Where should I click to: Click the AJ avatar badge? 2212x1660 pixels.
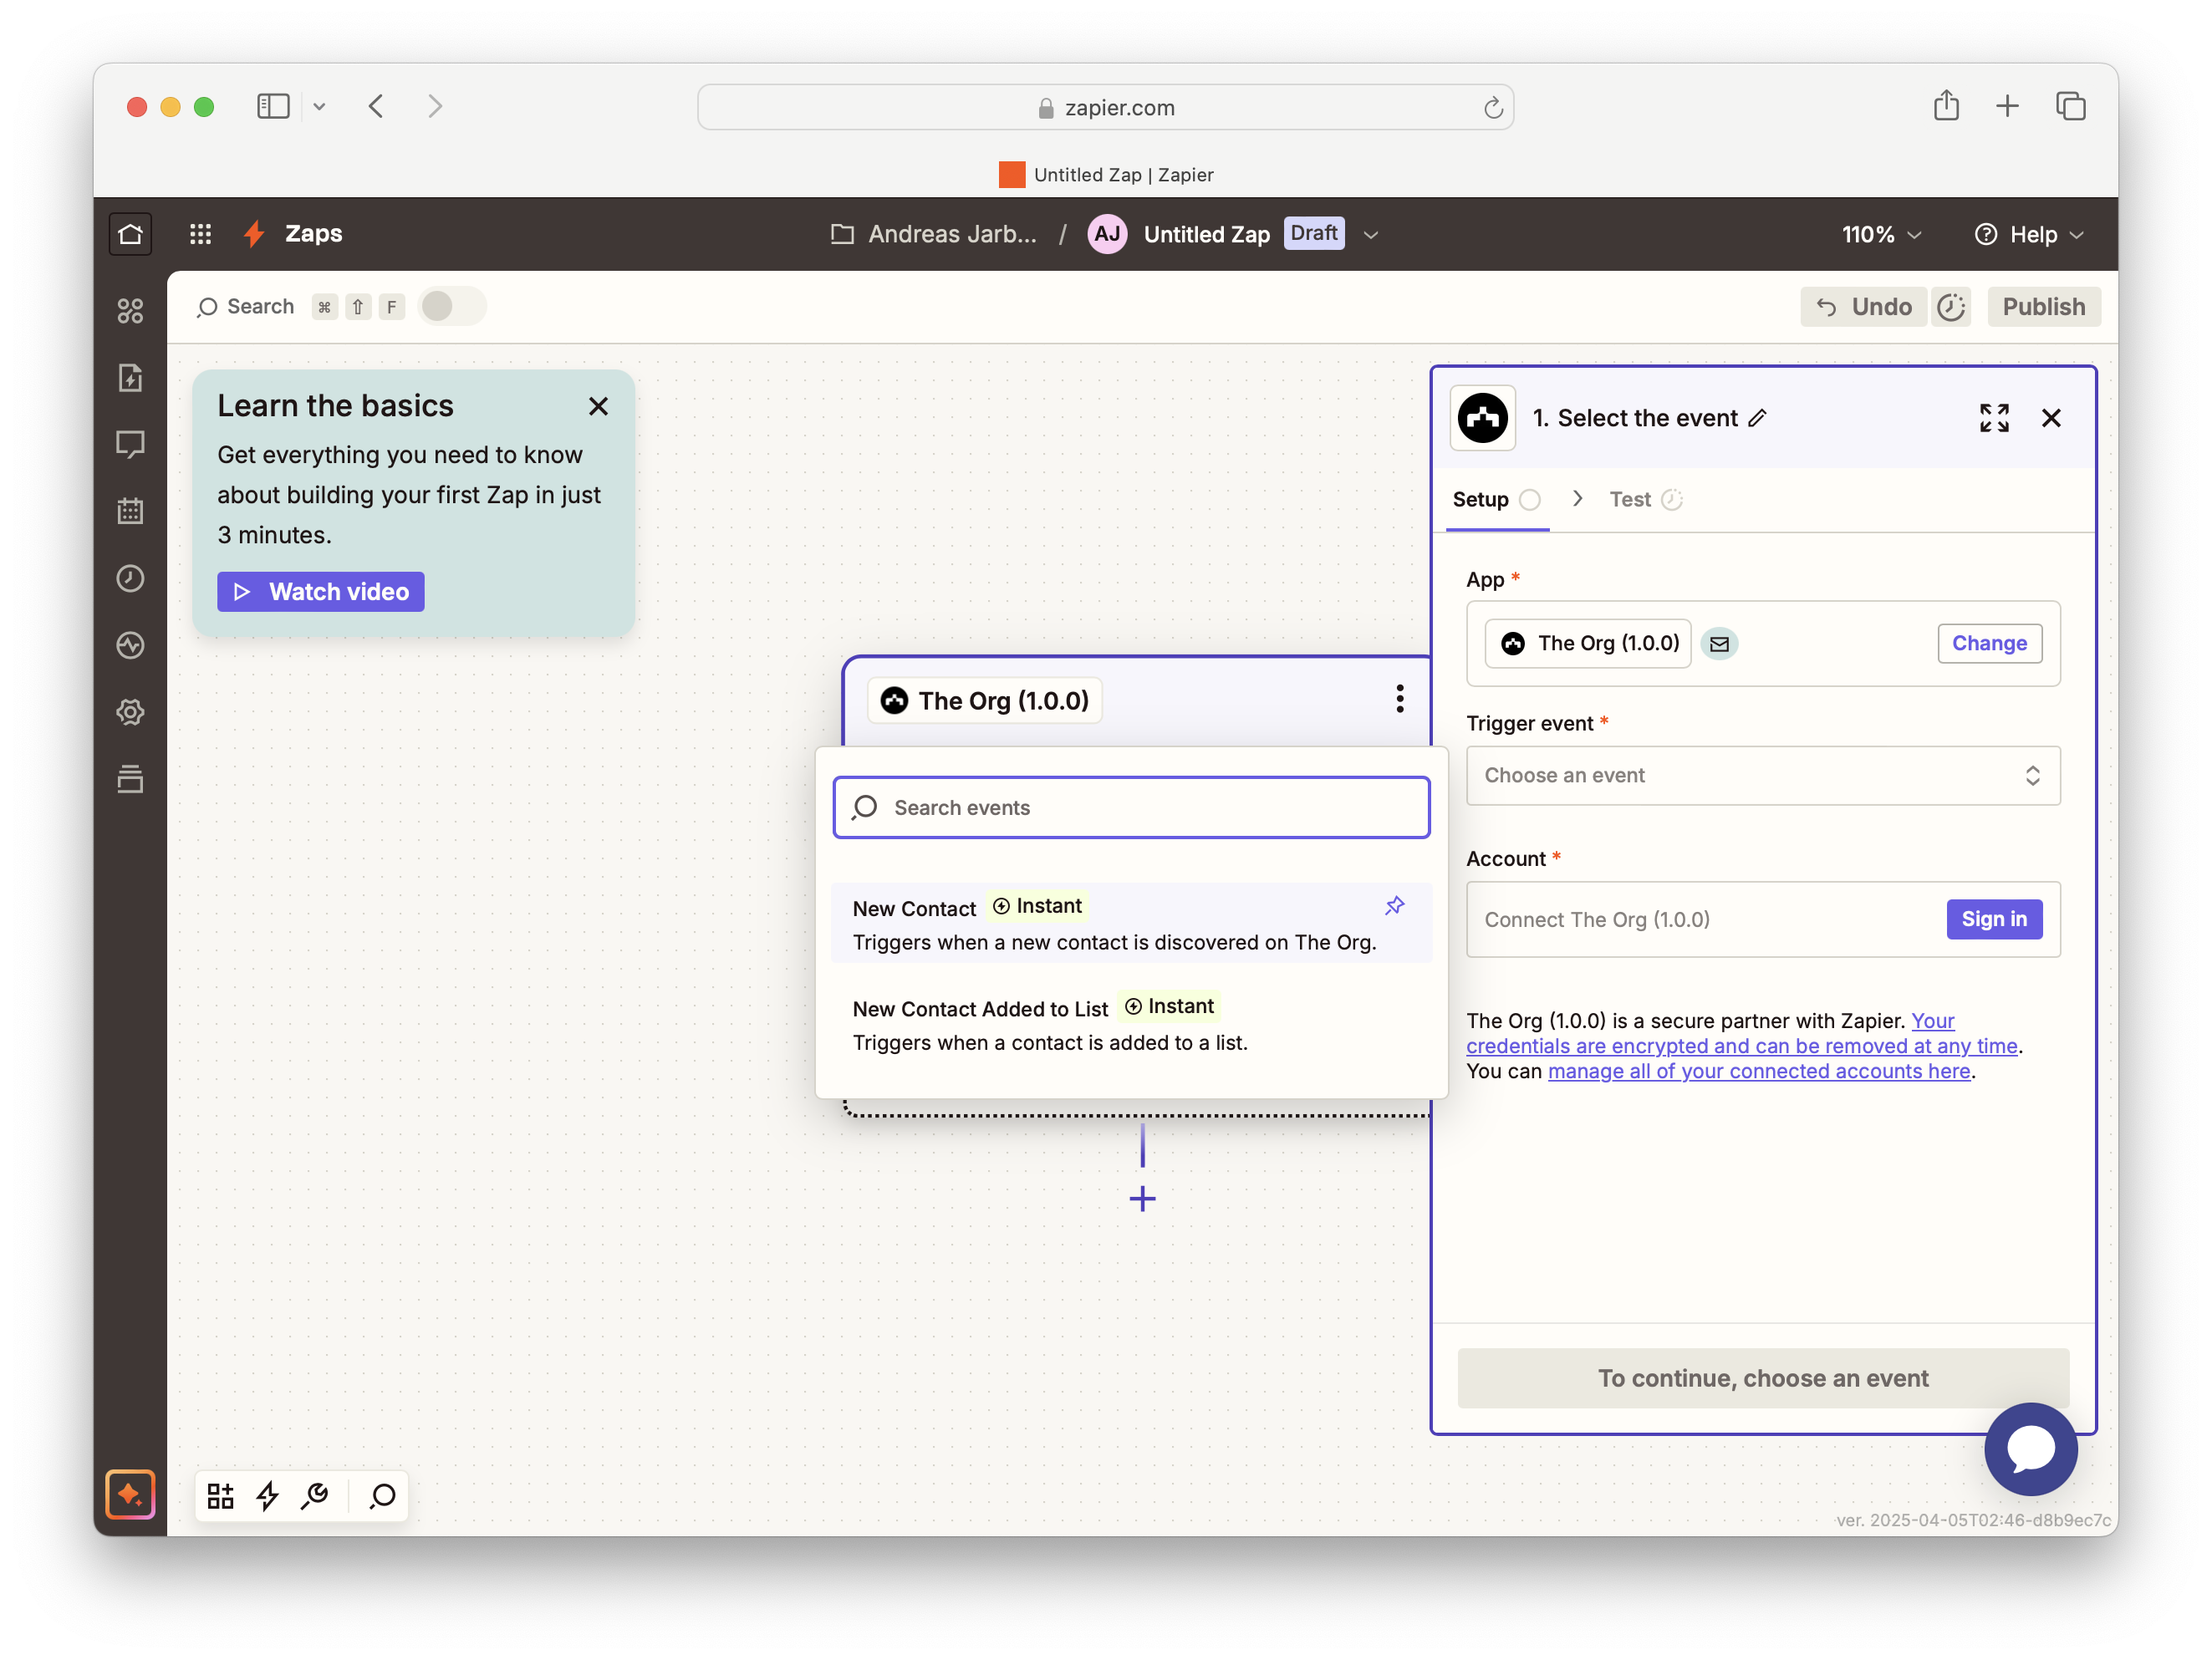point(1107,234)
